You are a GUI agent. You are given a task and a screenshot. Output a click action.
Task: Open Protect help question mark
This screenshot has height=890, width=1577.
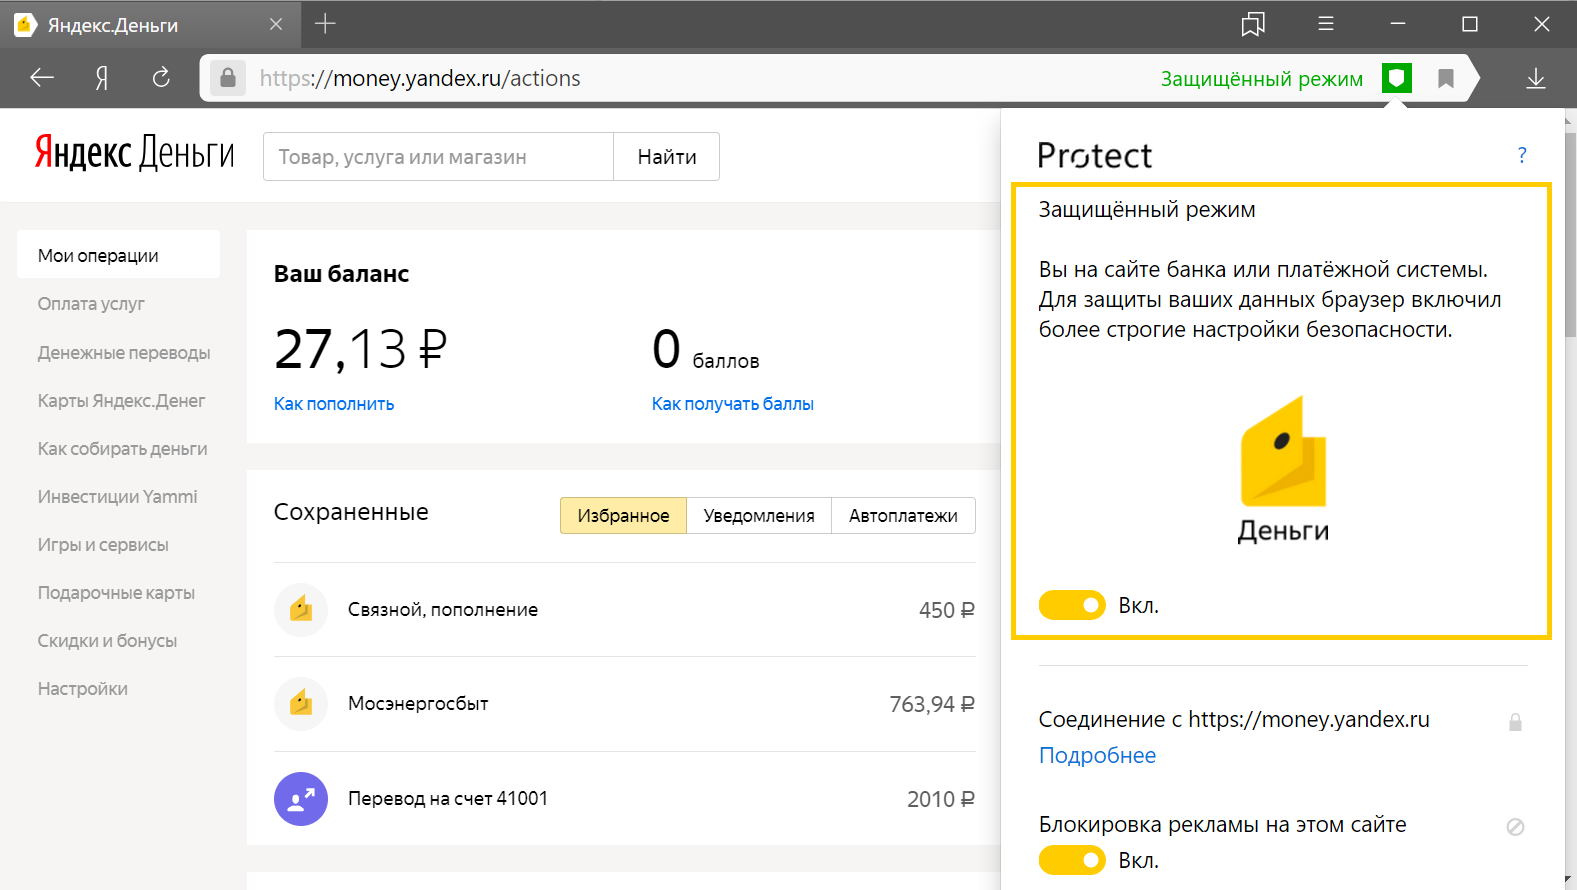(x=1522, y=155)
